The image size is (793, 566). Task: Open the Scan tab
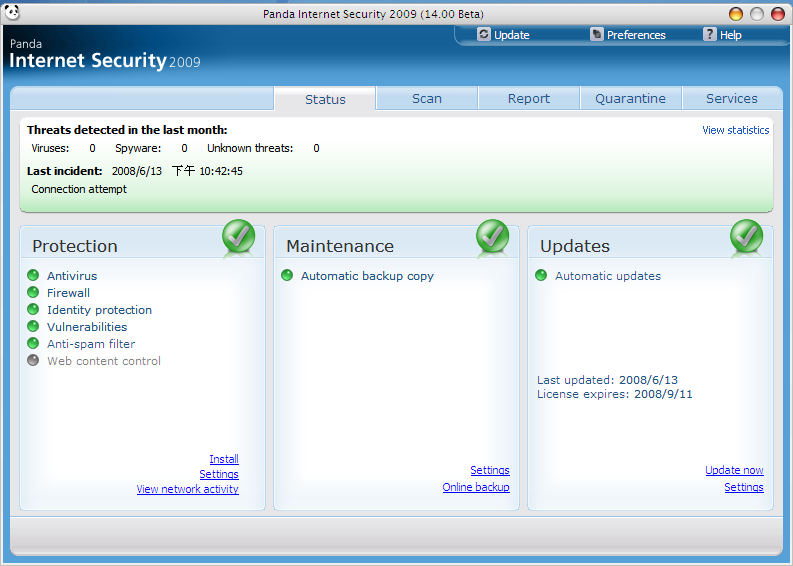coord(427,98)
